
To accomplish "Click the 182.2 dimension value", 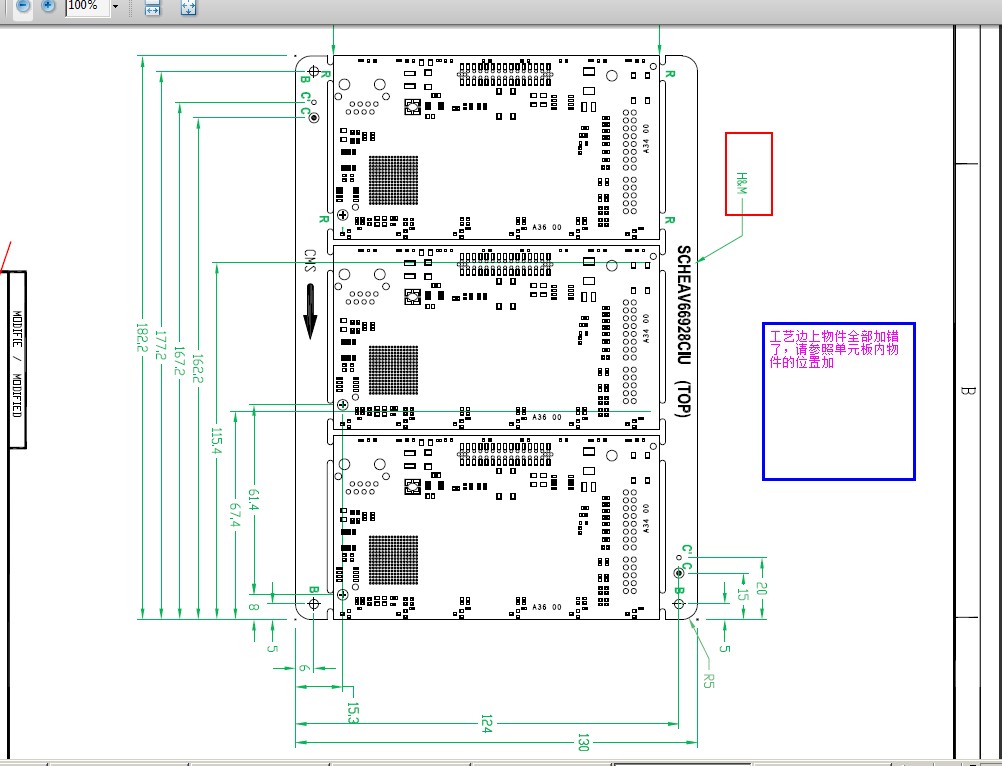I will pos(141,337).
